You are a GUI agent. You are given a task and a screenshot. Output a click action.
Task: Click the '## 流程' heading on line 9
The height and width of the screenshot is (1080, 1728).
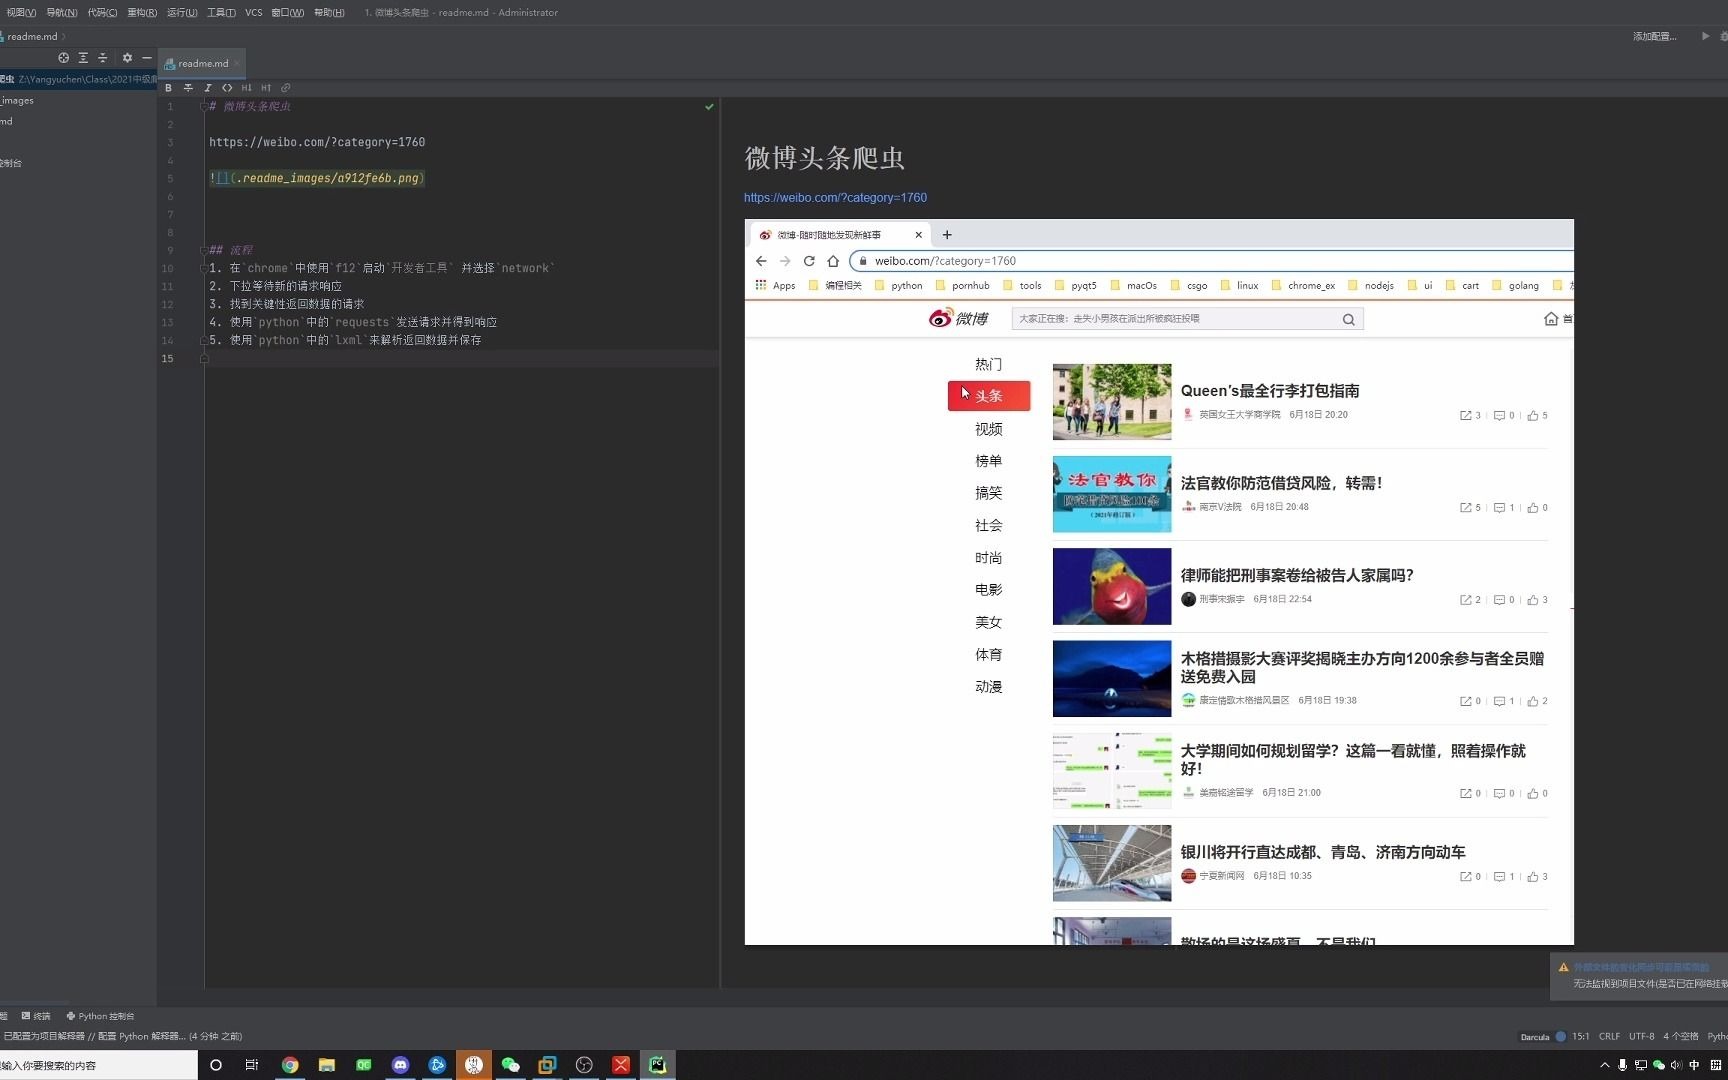231,250
